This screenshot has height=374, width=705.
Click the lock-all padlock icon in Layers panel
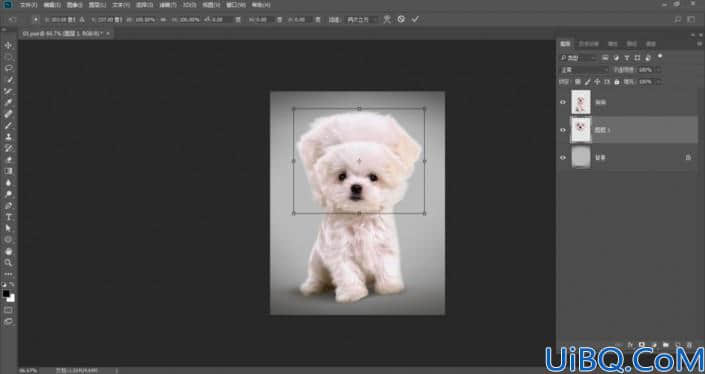pyautogui.click(x=617, y=82)
